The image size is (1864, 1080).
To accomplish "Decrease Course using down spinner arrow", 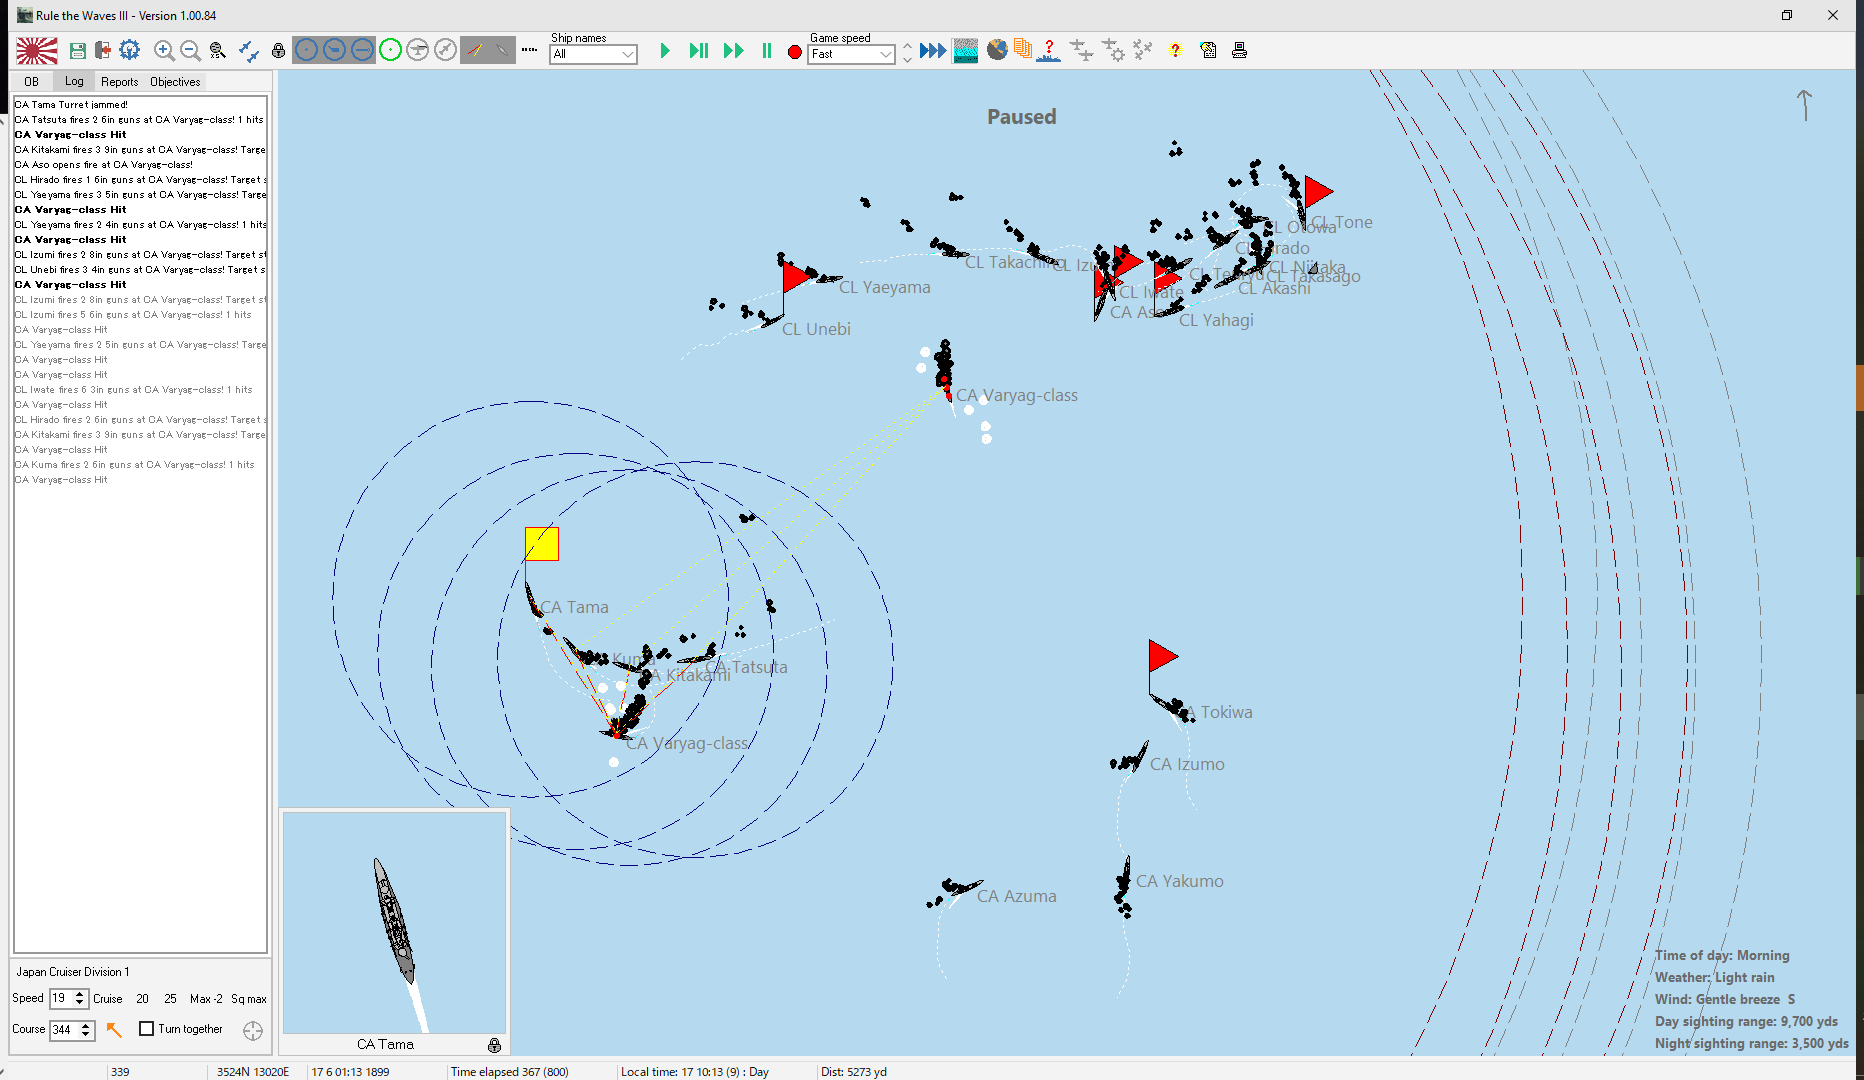I will coord(86,1034).
